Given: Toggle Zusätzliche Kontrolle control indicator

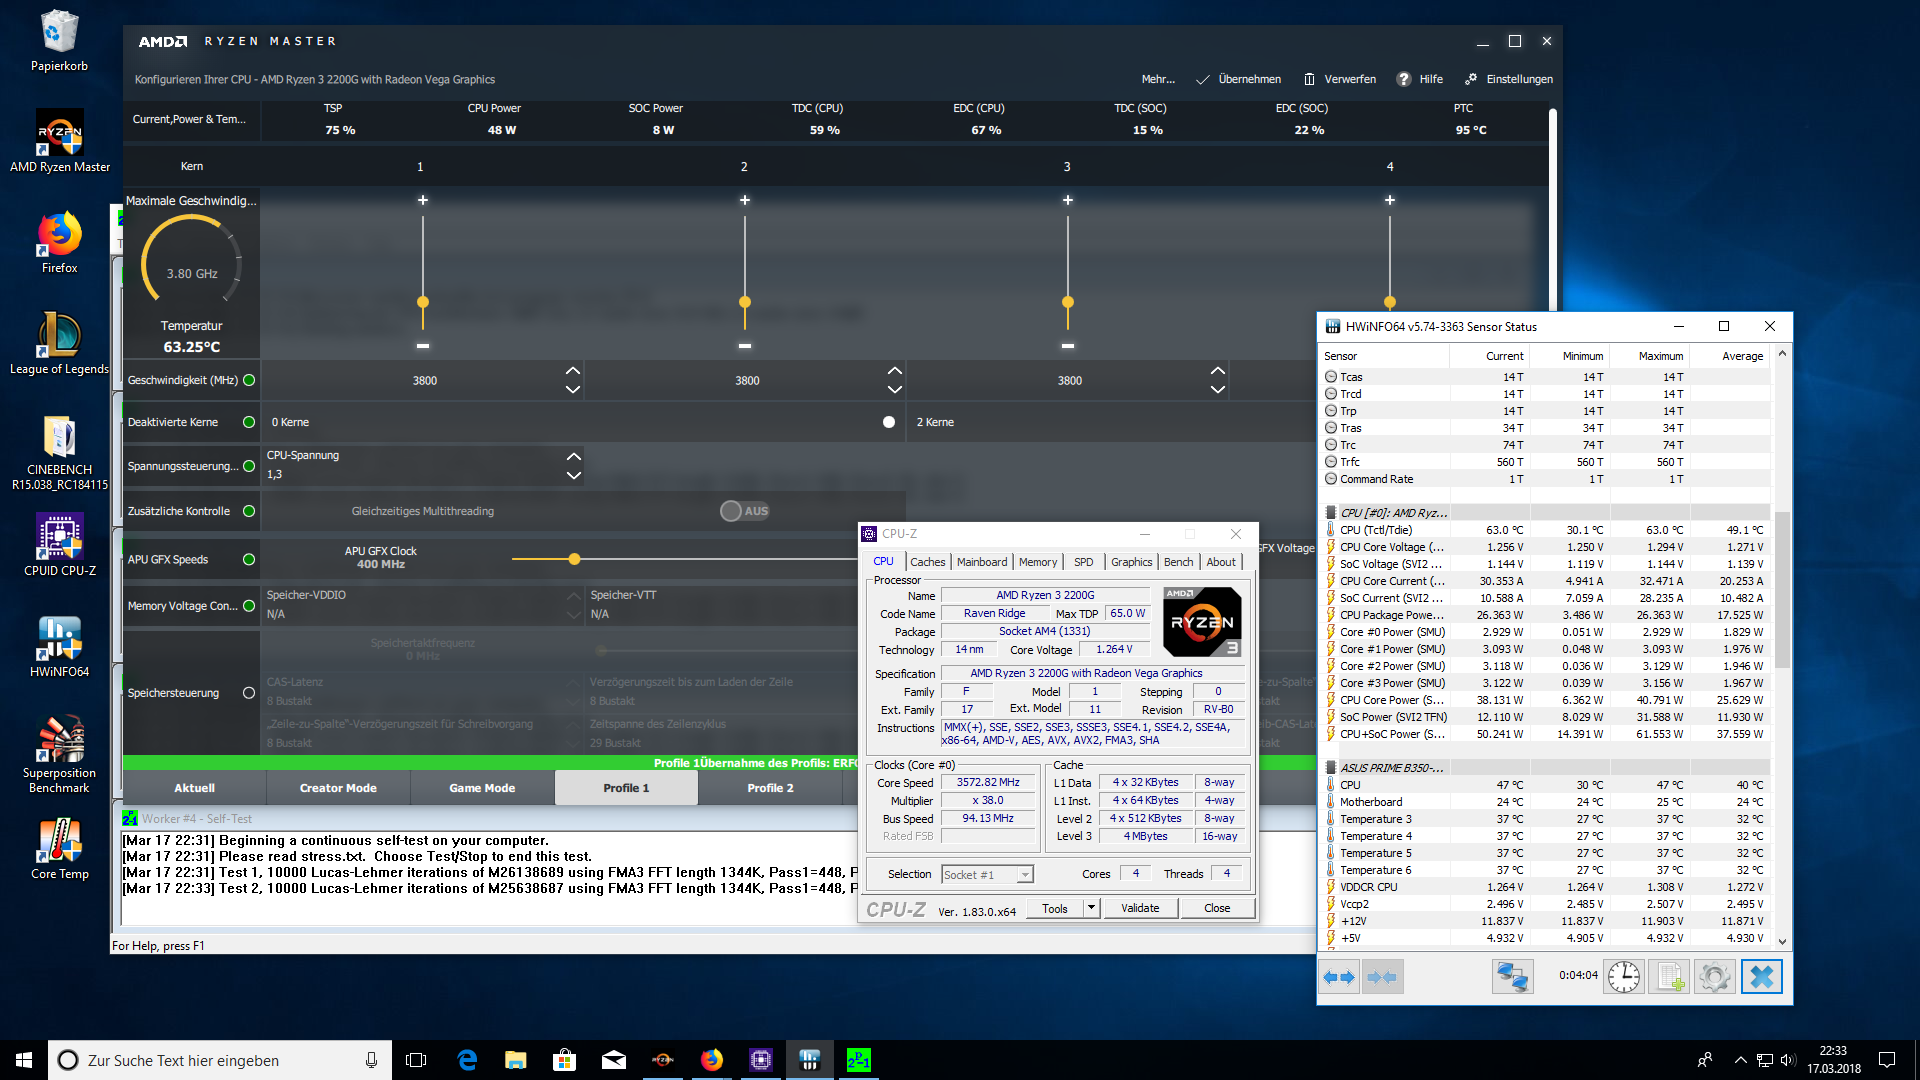Looking at the screenshot, I should [x=249, y=511].
